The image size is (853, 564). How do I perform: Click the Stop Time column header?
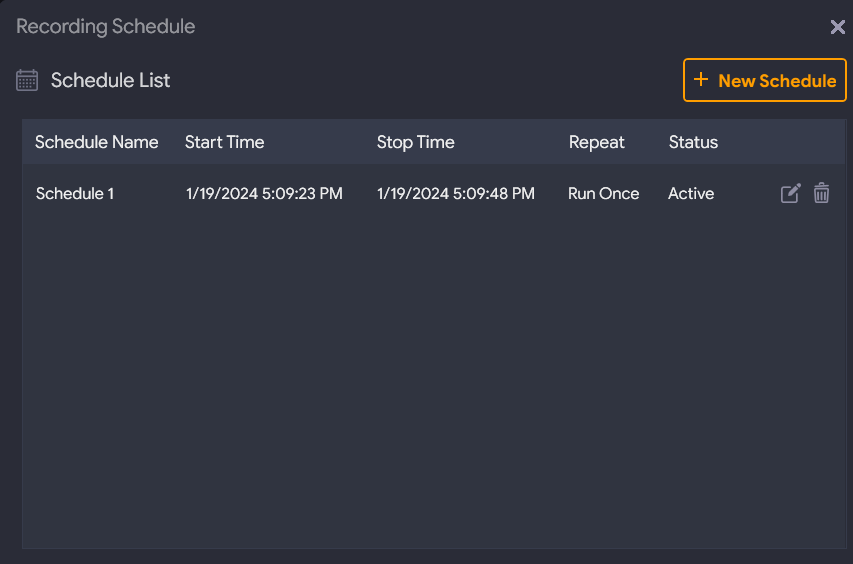click(415, 142)
